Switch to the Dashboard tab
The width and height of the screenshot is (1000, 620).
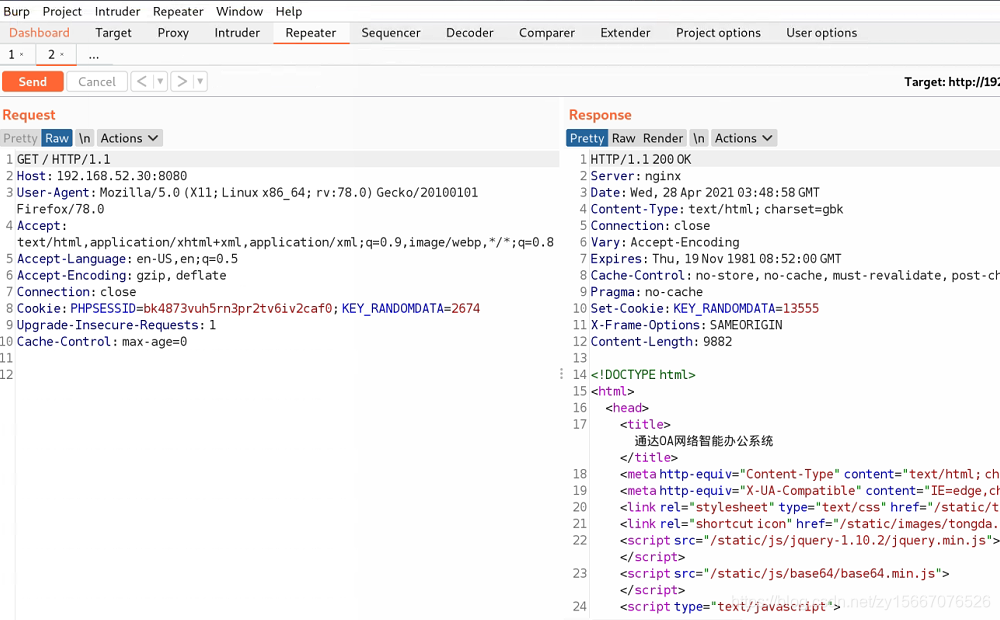pos(39,33)
